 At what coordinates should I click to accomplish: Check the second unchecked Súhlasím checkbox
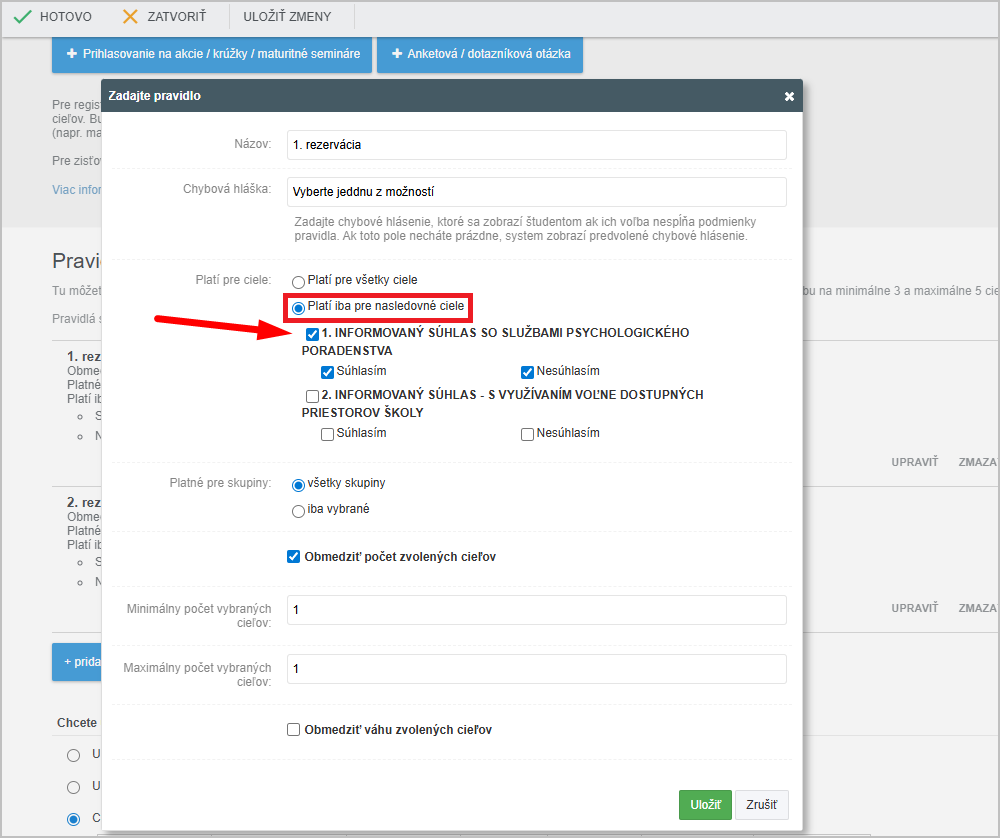point(327,434)
